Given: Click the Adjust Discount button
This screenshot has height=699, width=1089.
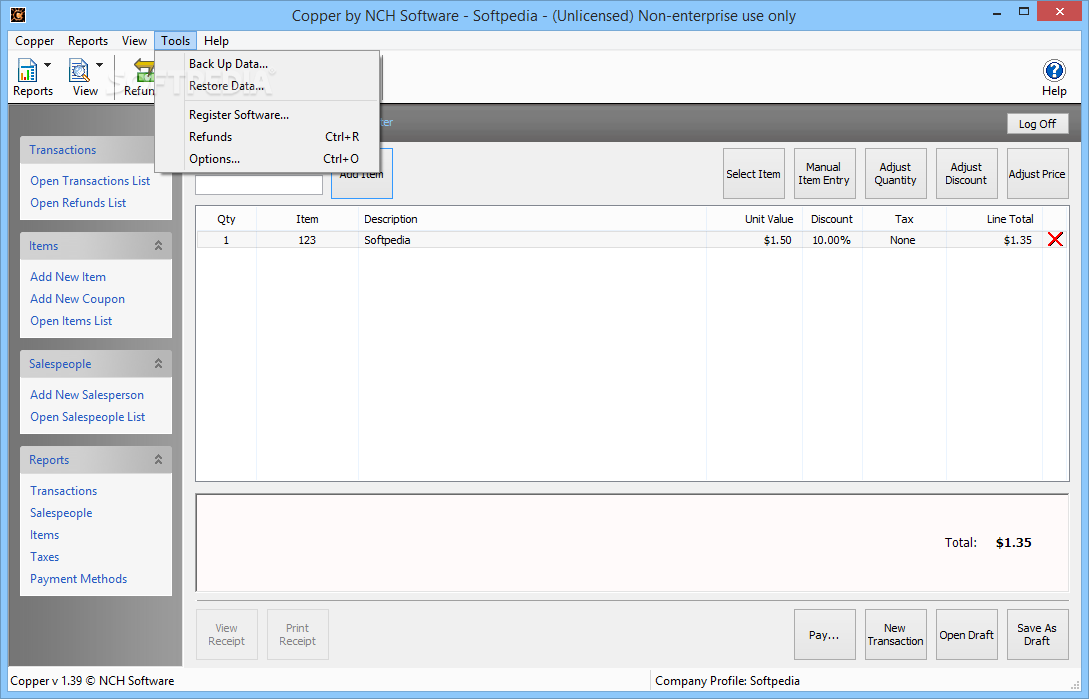Looking at the screenshot, I should pos(966,174).
